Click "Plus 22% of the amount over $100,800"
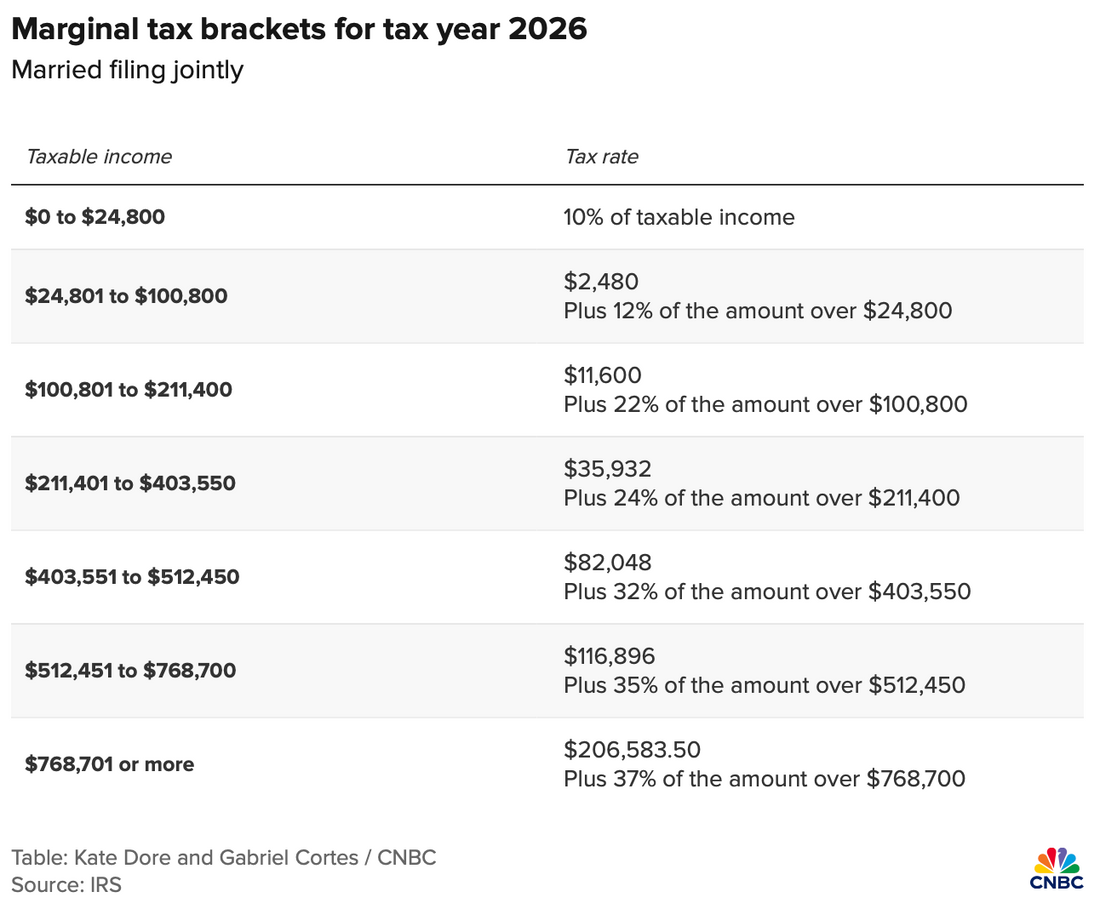Image resolution: width=1100 pixels, height=909 pixels. pos(765,404)
